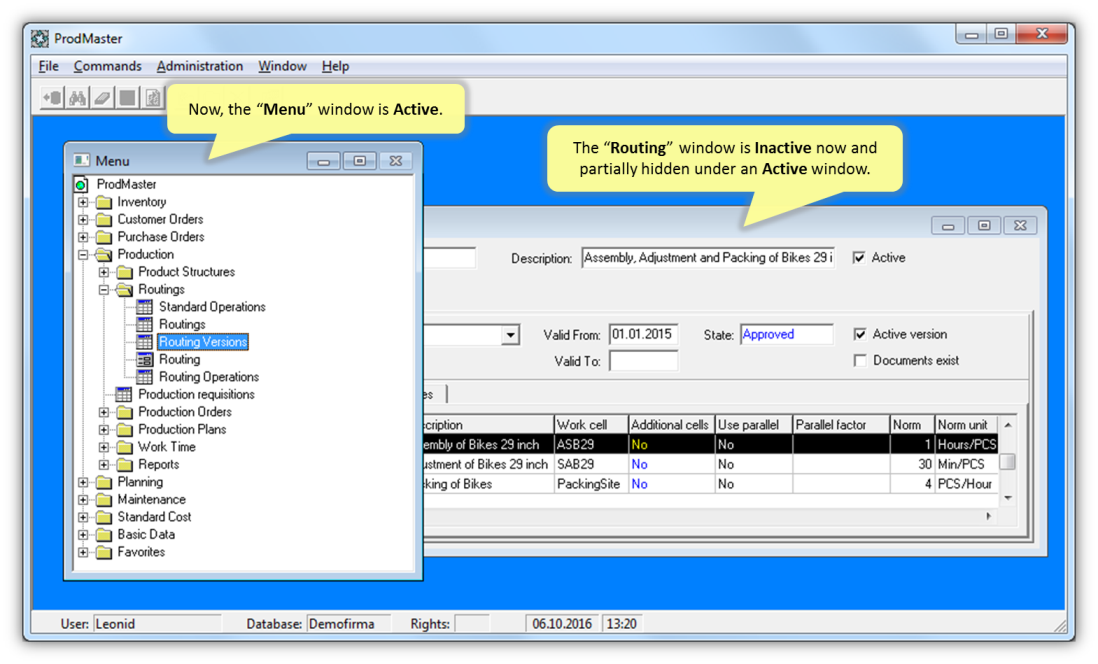Screen dimensions: 1098x664
Task: Enable the Documents exist checkbox
Action: click(860, 361)
